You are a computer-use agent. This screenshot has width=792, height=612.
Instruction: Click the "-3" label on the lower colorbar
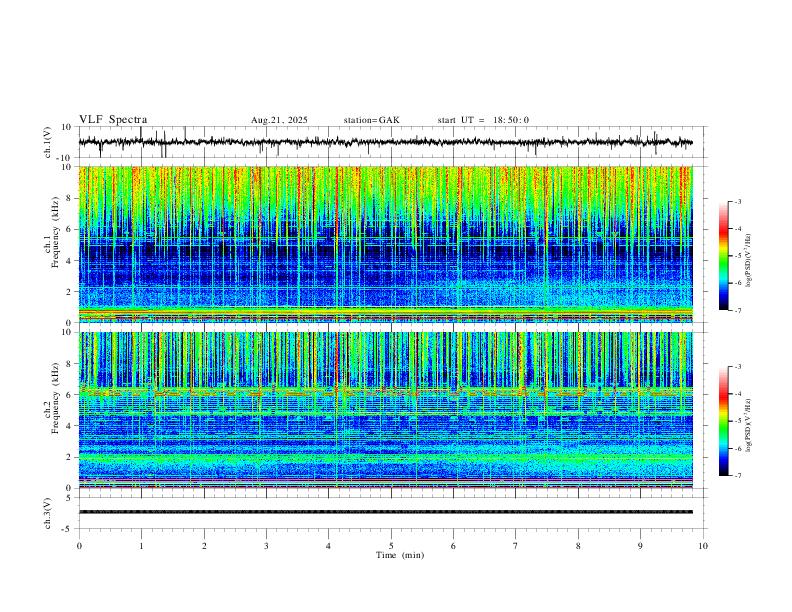tap(738, 367)
